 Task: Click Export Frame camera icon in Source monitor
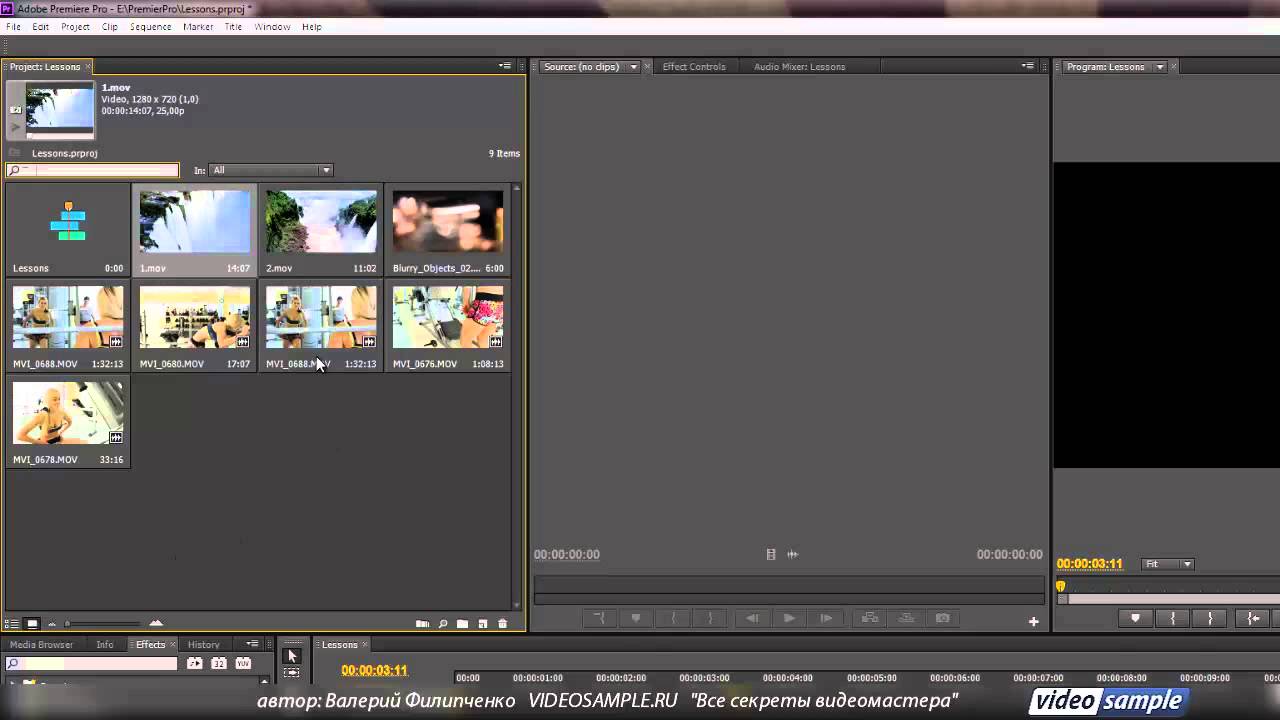pos(943,618)
